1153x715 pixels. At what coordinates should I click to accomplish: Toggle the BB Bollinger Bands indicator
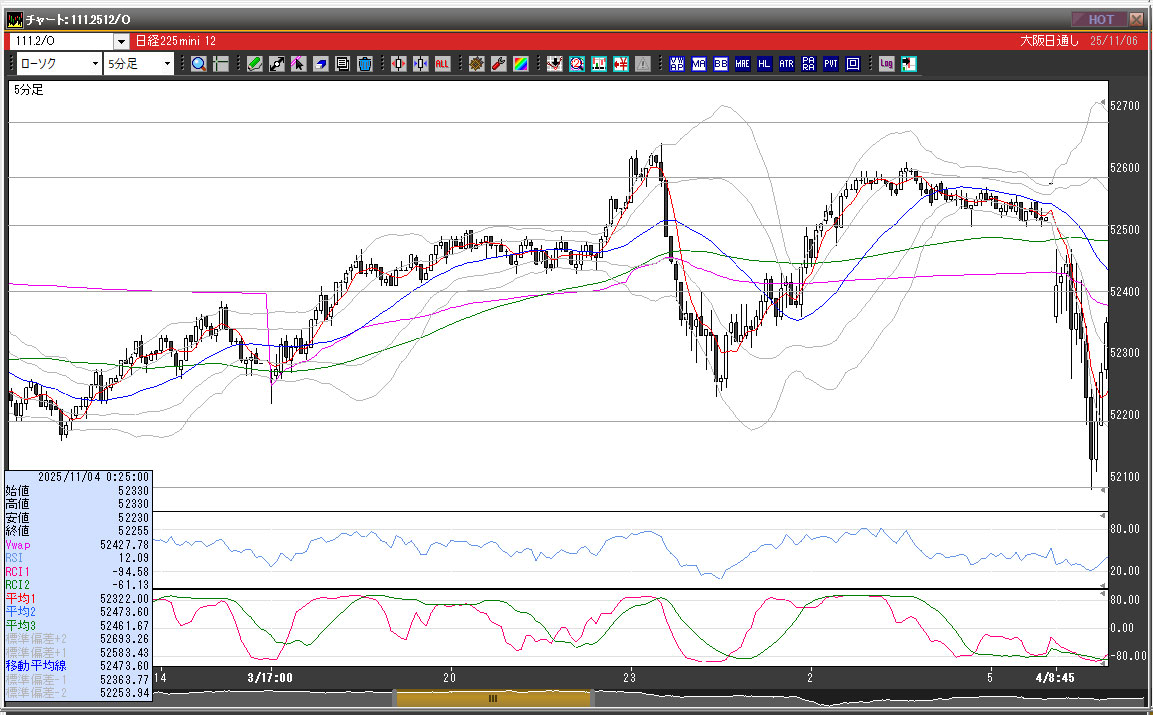721,64
